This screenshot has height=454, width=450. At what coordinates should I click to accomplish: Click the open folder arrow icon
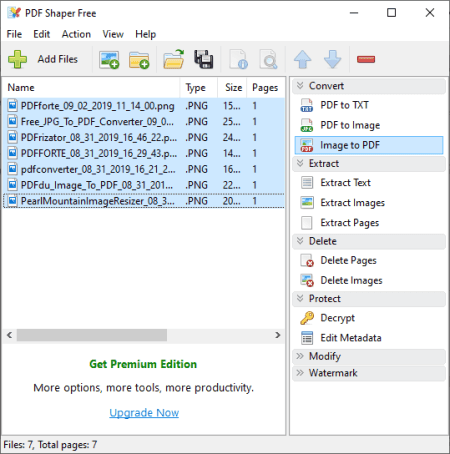(x=174, y=59)
